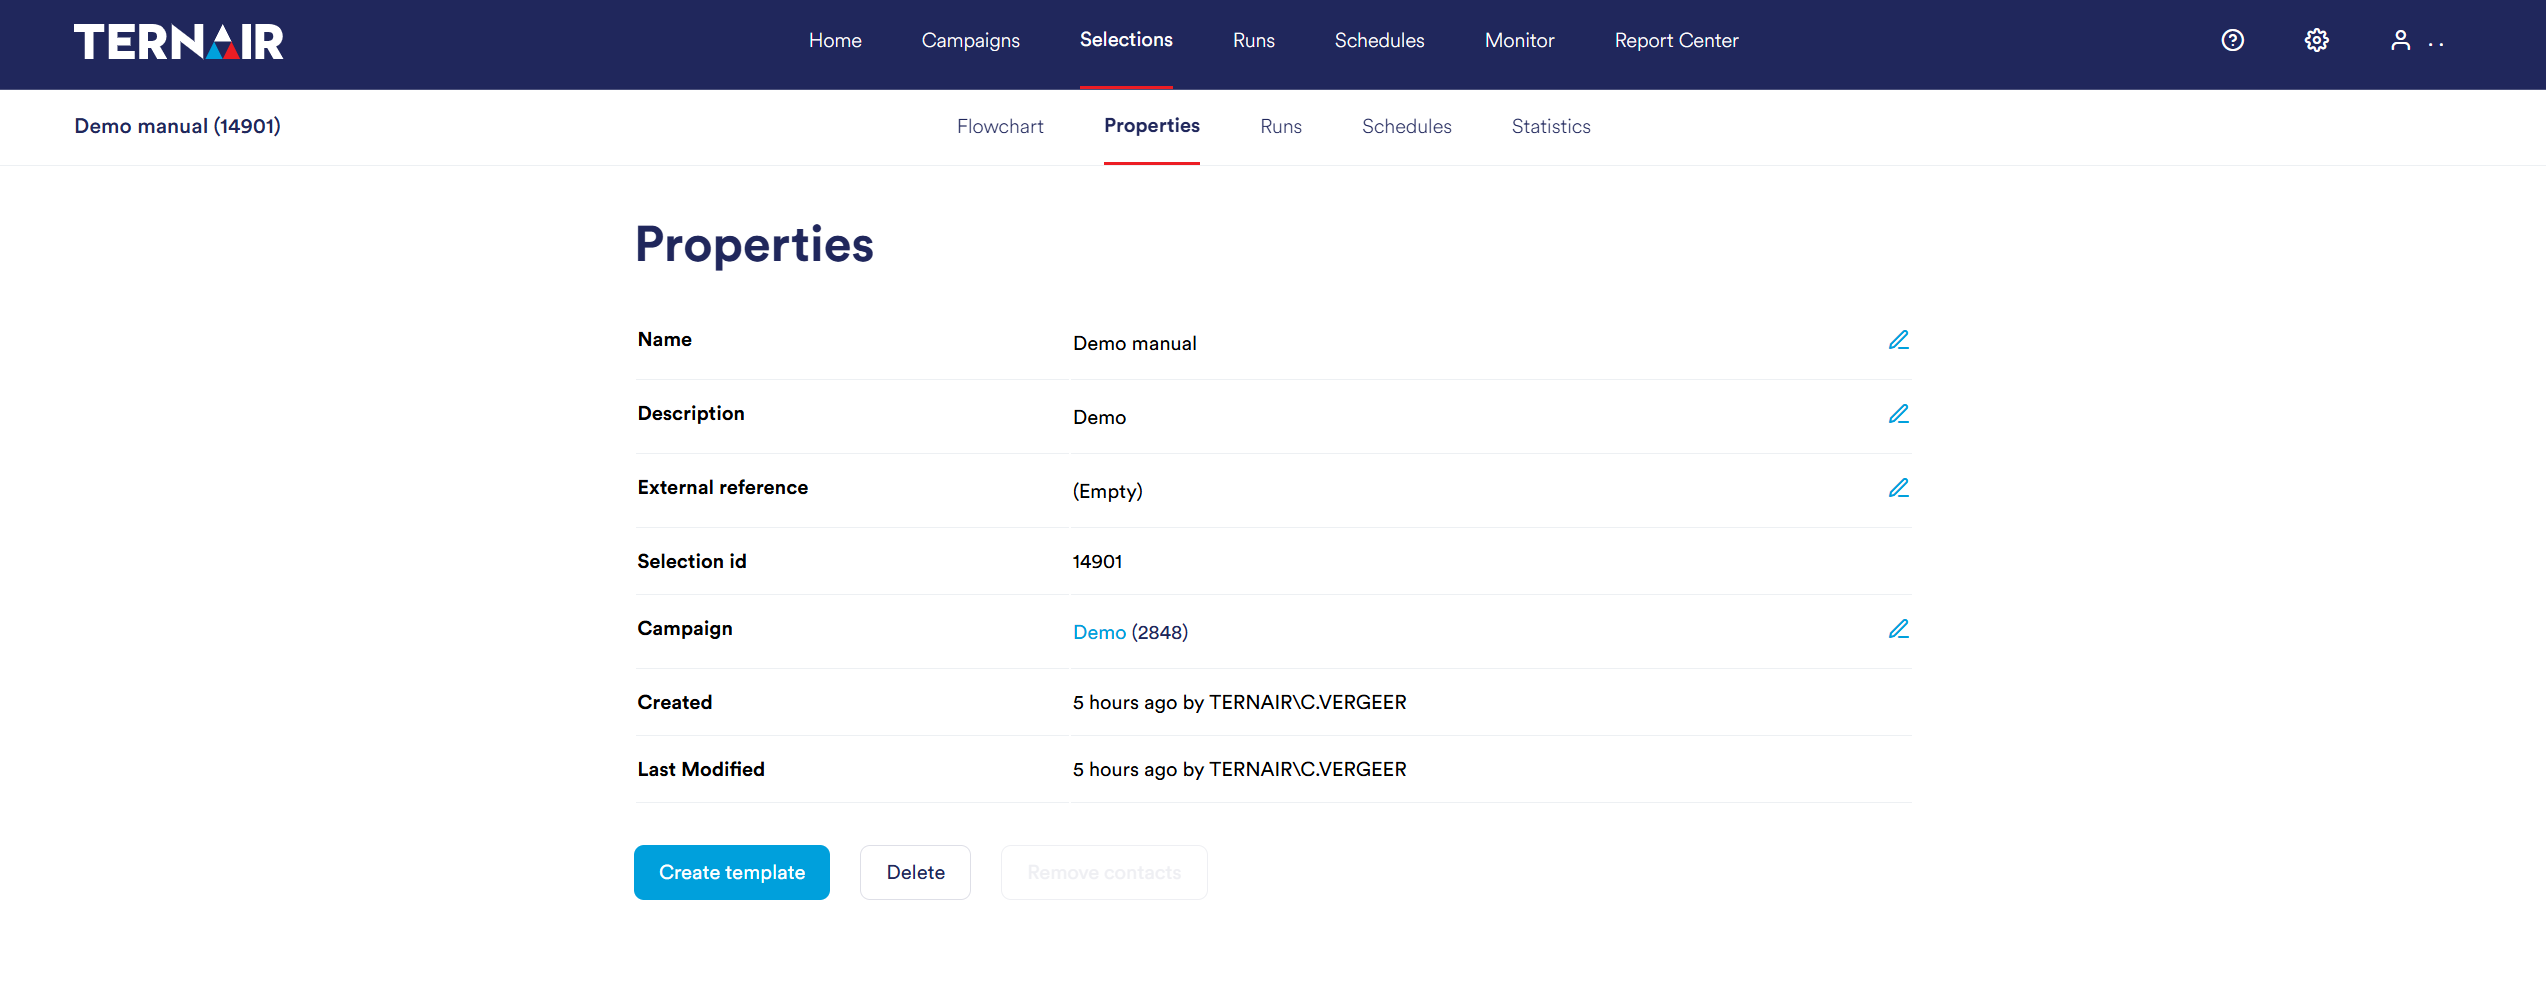Viewport: 2546px width, 981px height.
Task: Click the 'Last Modified' field label
Action: [701, 770]
